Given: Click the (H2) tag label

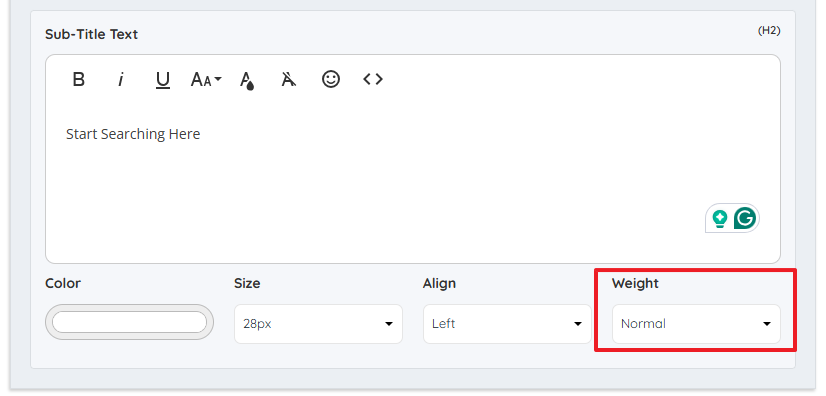Looking at the screenshot, I should click(769, 31).
